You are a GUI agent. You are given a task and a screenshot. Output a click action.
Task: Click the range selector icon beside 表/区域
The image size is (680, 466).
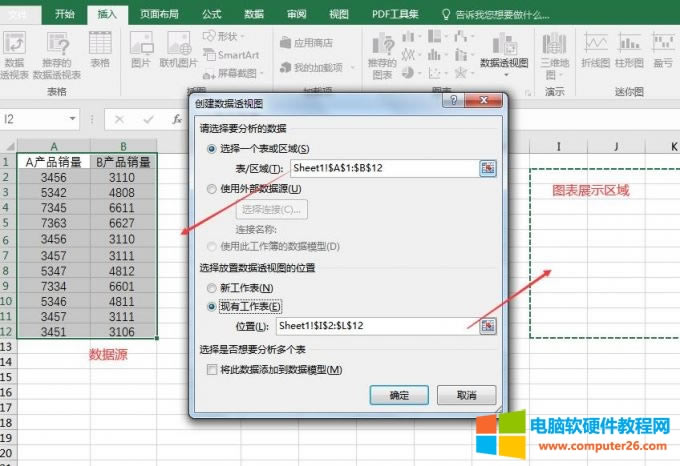coord(487,168)
